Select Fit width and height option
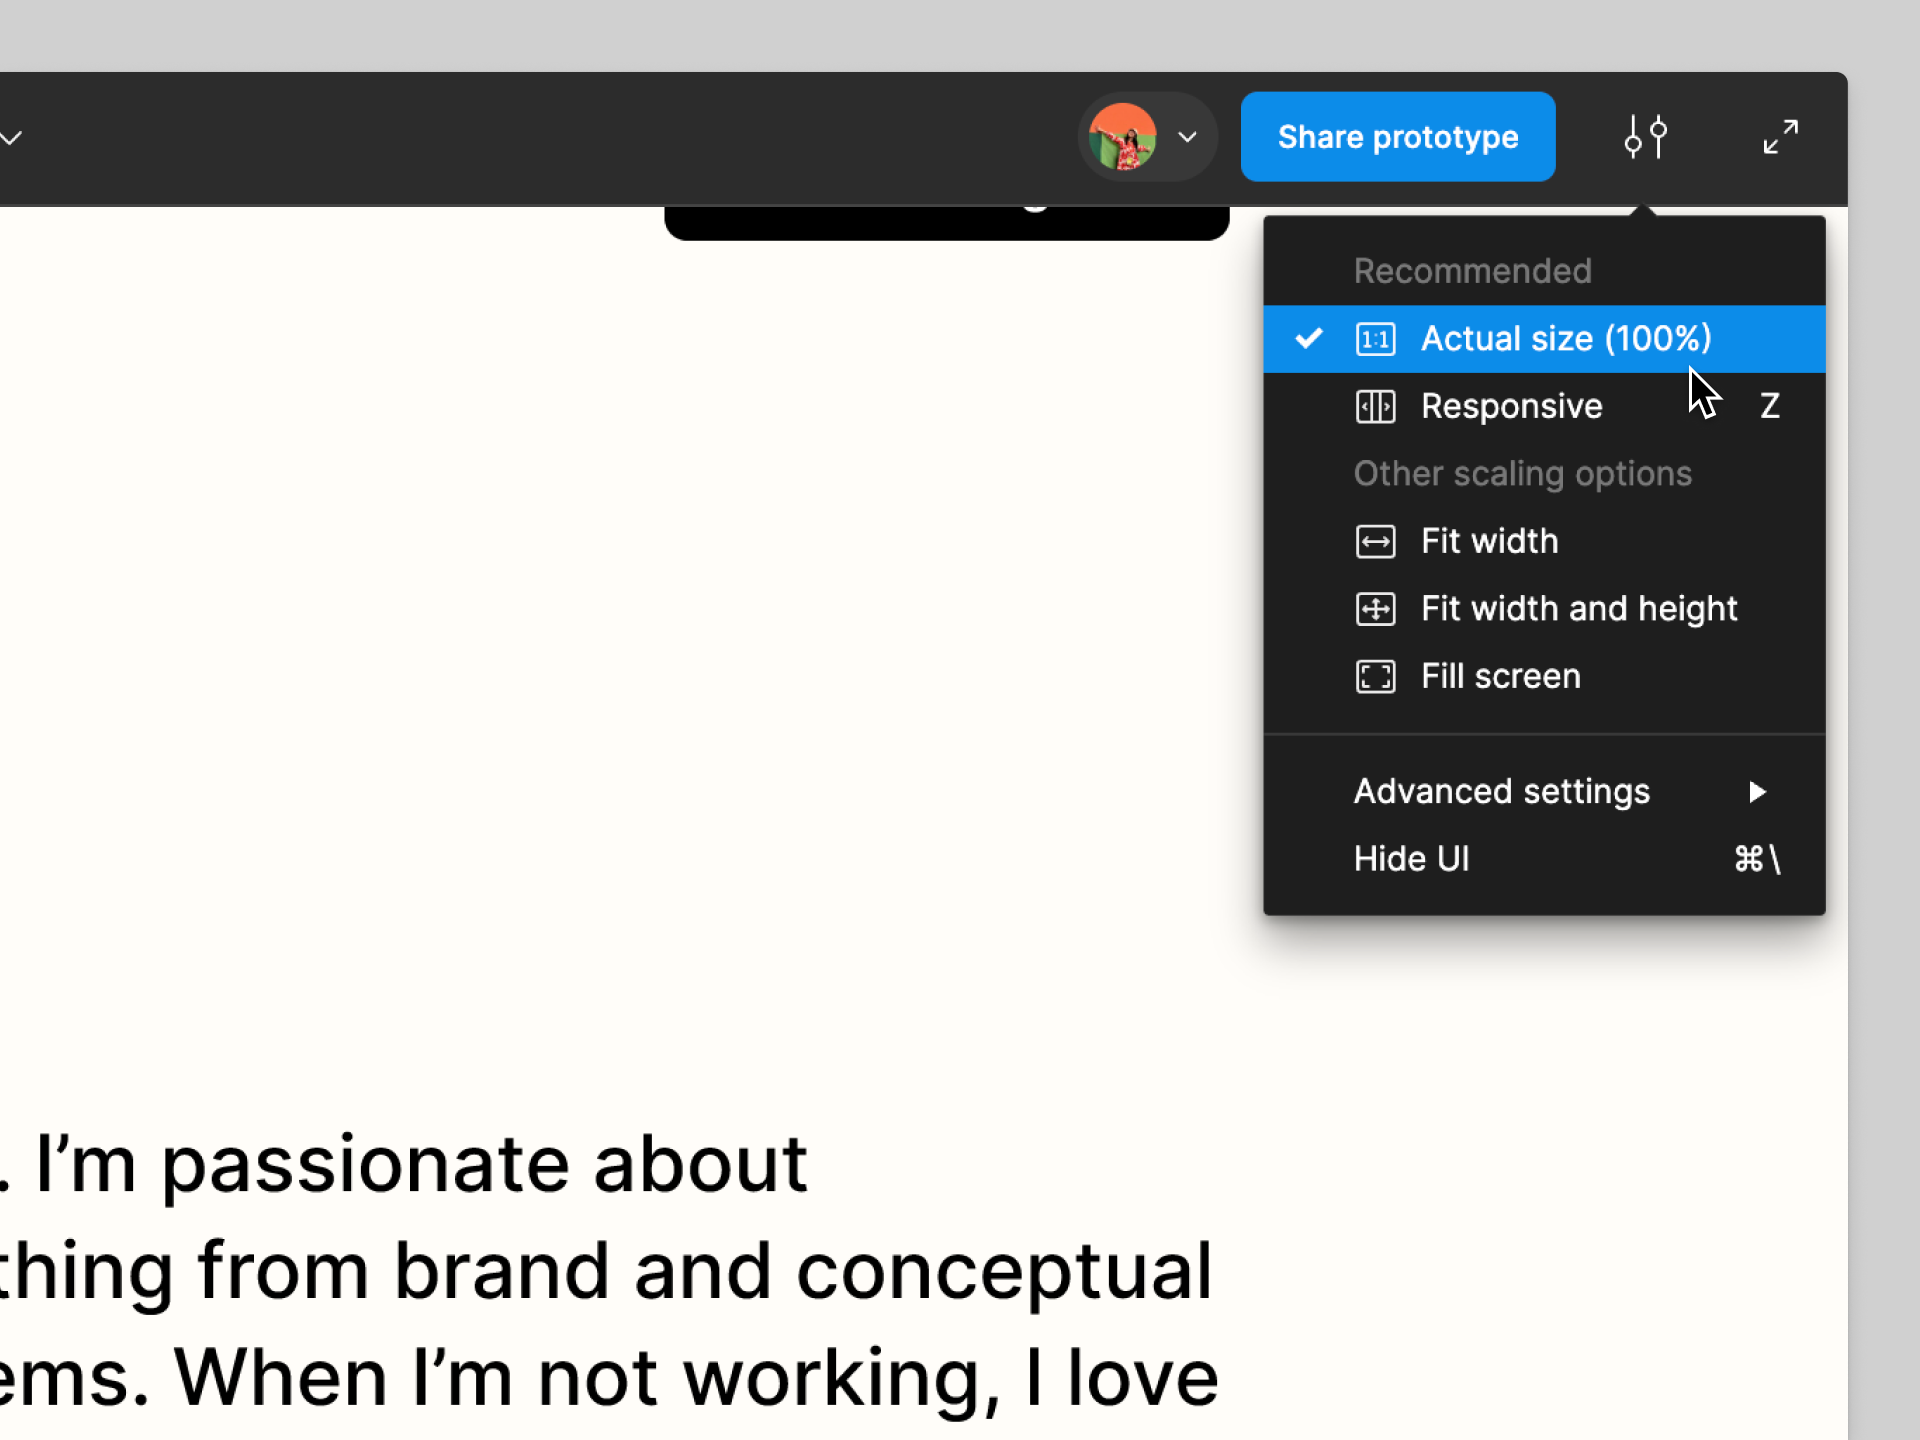1920x1440 pixels. 1579,609
